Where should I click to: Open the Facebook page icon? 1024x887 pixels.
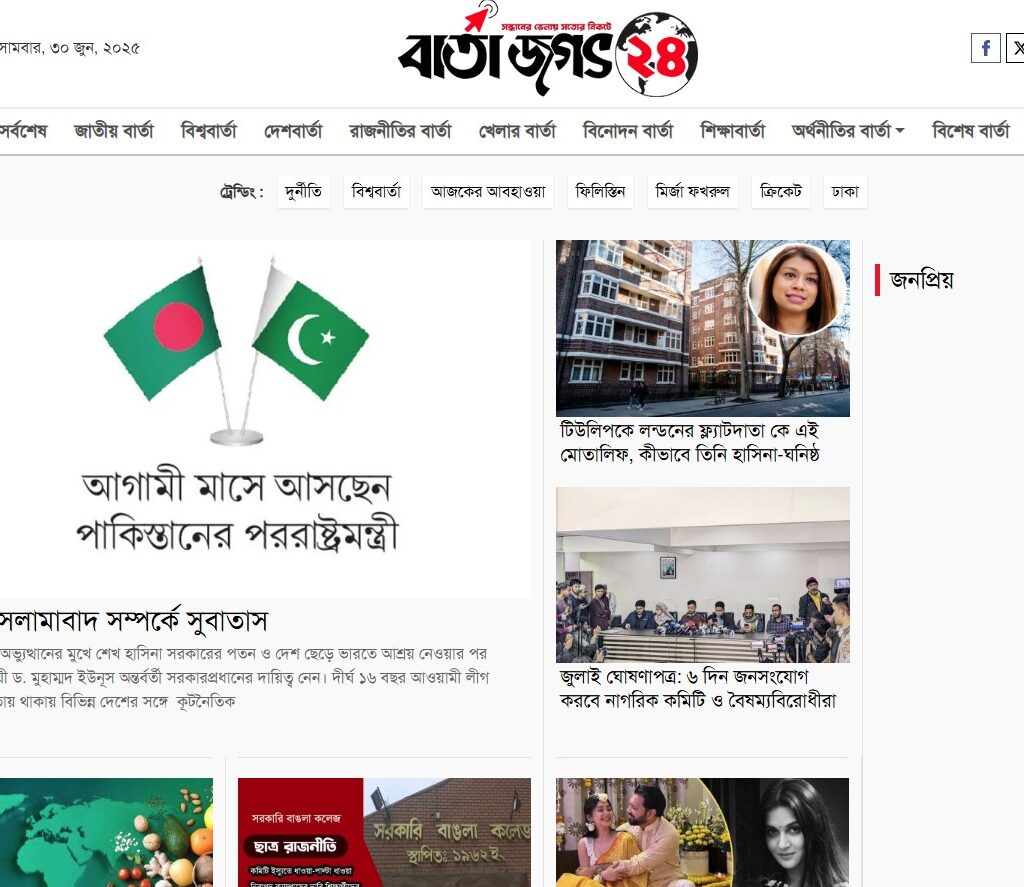point(985,48)
